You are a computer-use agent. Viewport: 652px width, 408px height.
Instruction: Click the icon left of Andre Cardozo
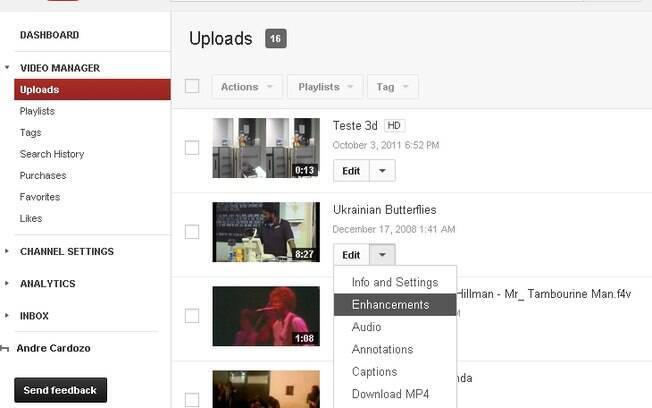pos(5,349)
